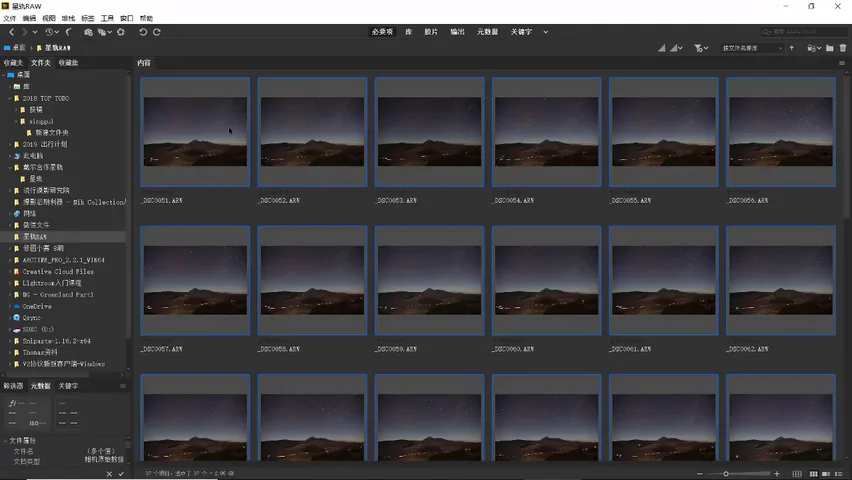Collapse the 2018 TOP TODO folder
This screenshot has height=480, width=852.
tap(10, 98)
